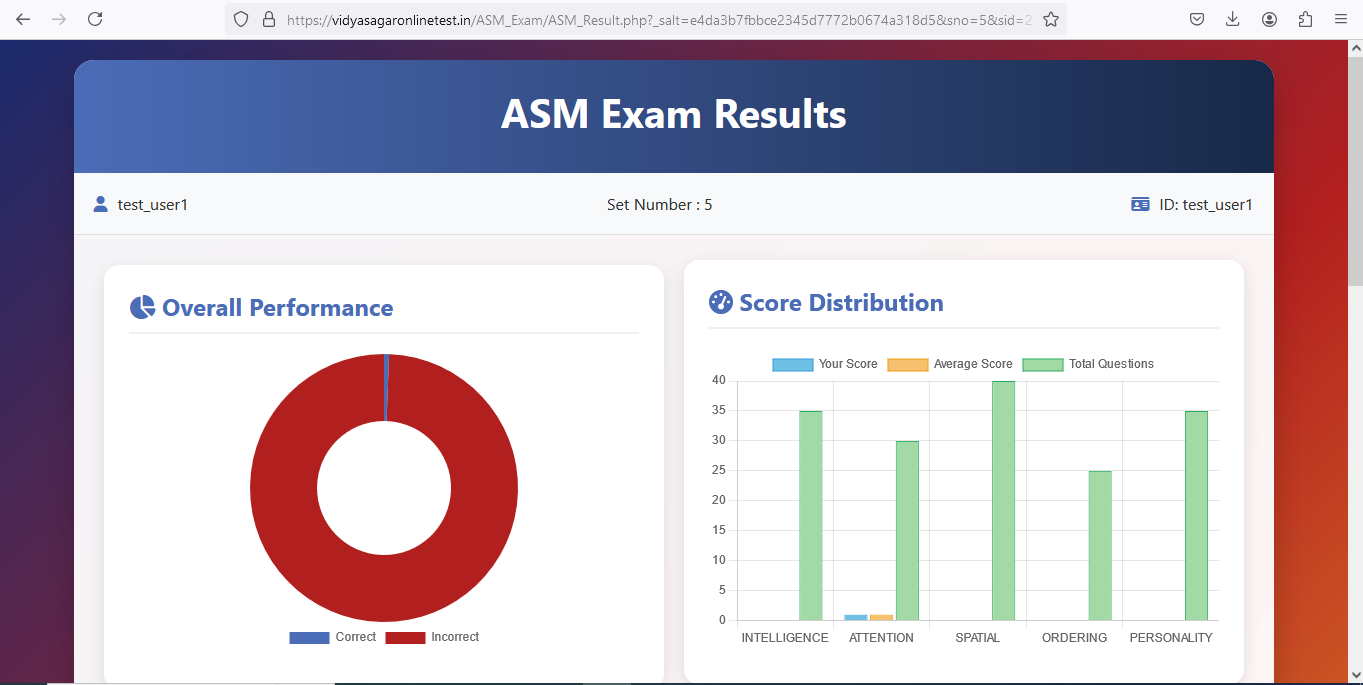
Task: Toggle the Correct legend entry
Action: pos(332,637)
